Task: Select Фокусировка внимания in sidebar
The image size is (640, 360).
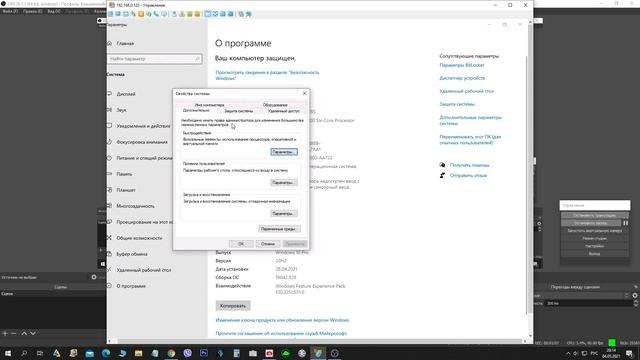Action: 142,142
